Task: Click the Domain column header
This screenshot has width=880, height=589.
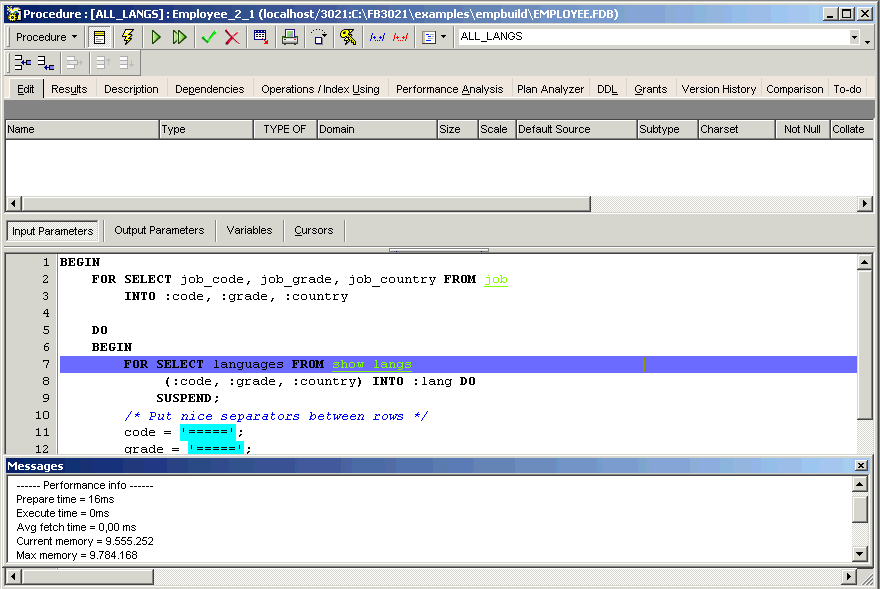Action: coord(377,129)
